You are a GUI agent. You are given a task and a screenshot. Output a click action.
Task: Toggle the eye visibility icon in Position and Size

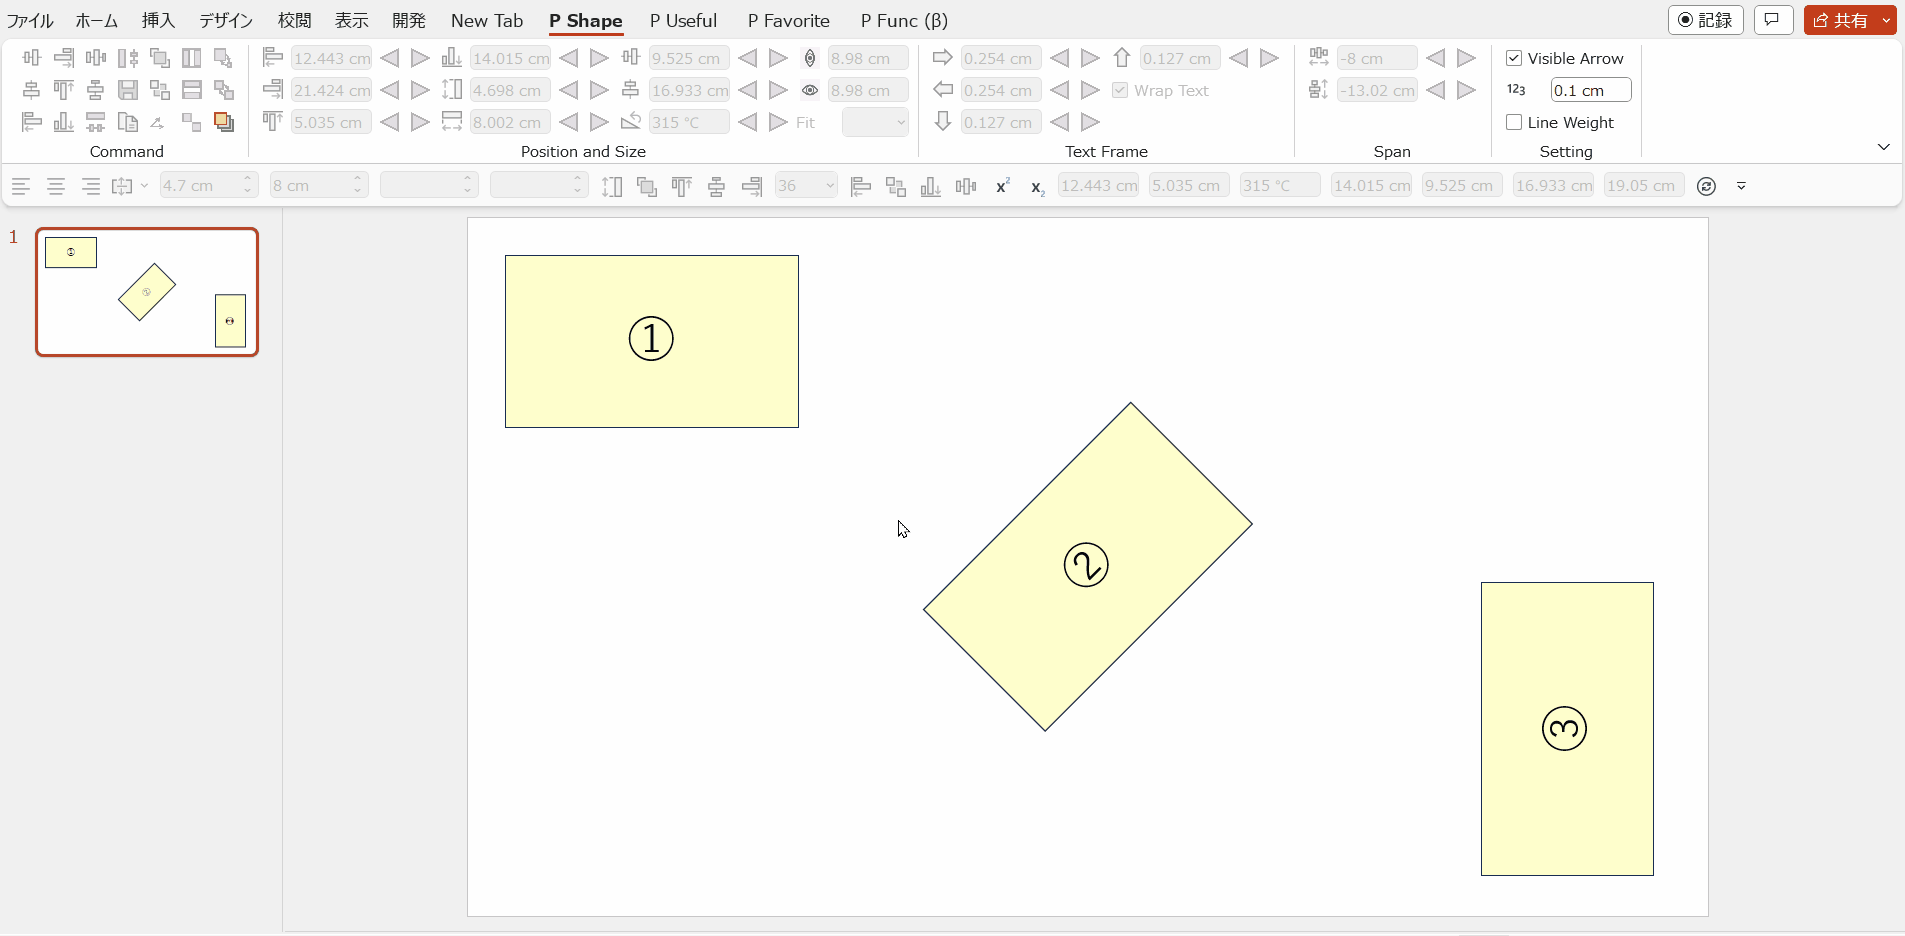click(810, 90)
